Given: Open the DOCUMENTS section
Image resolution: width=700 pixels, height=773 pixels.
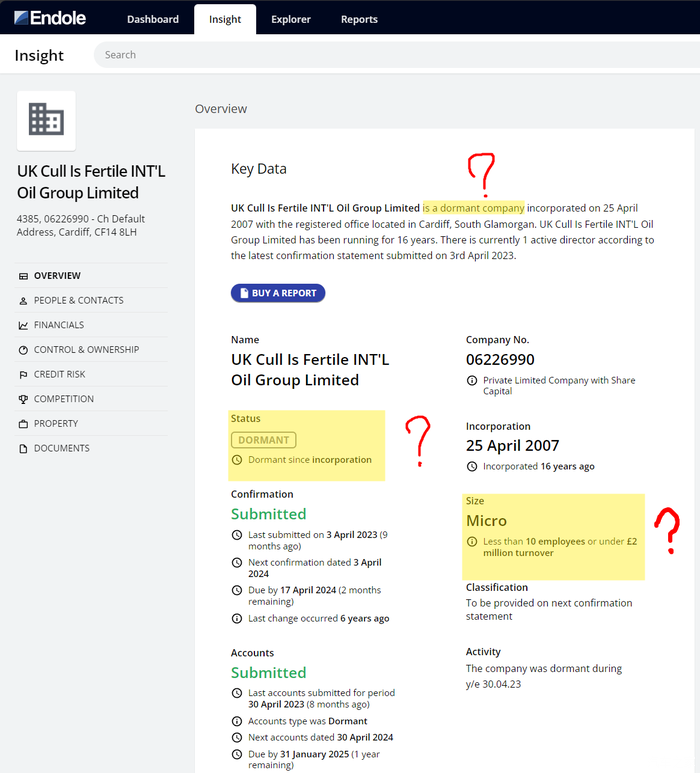Looking at the screenshot, I should click(x=62, y=448).
